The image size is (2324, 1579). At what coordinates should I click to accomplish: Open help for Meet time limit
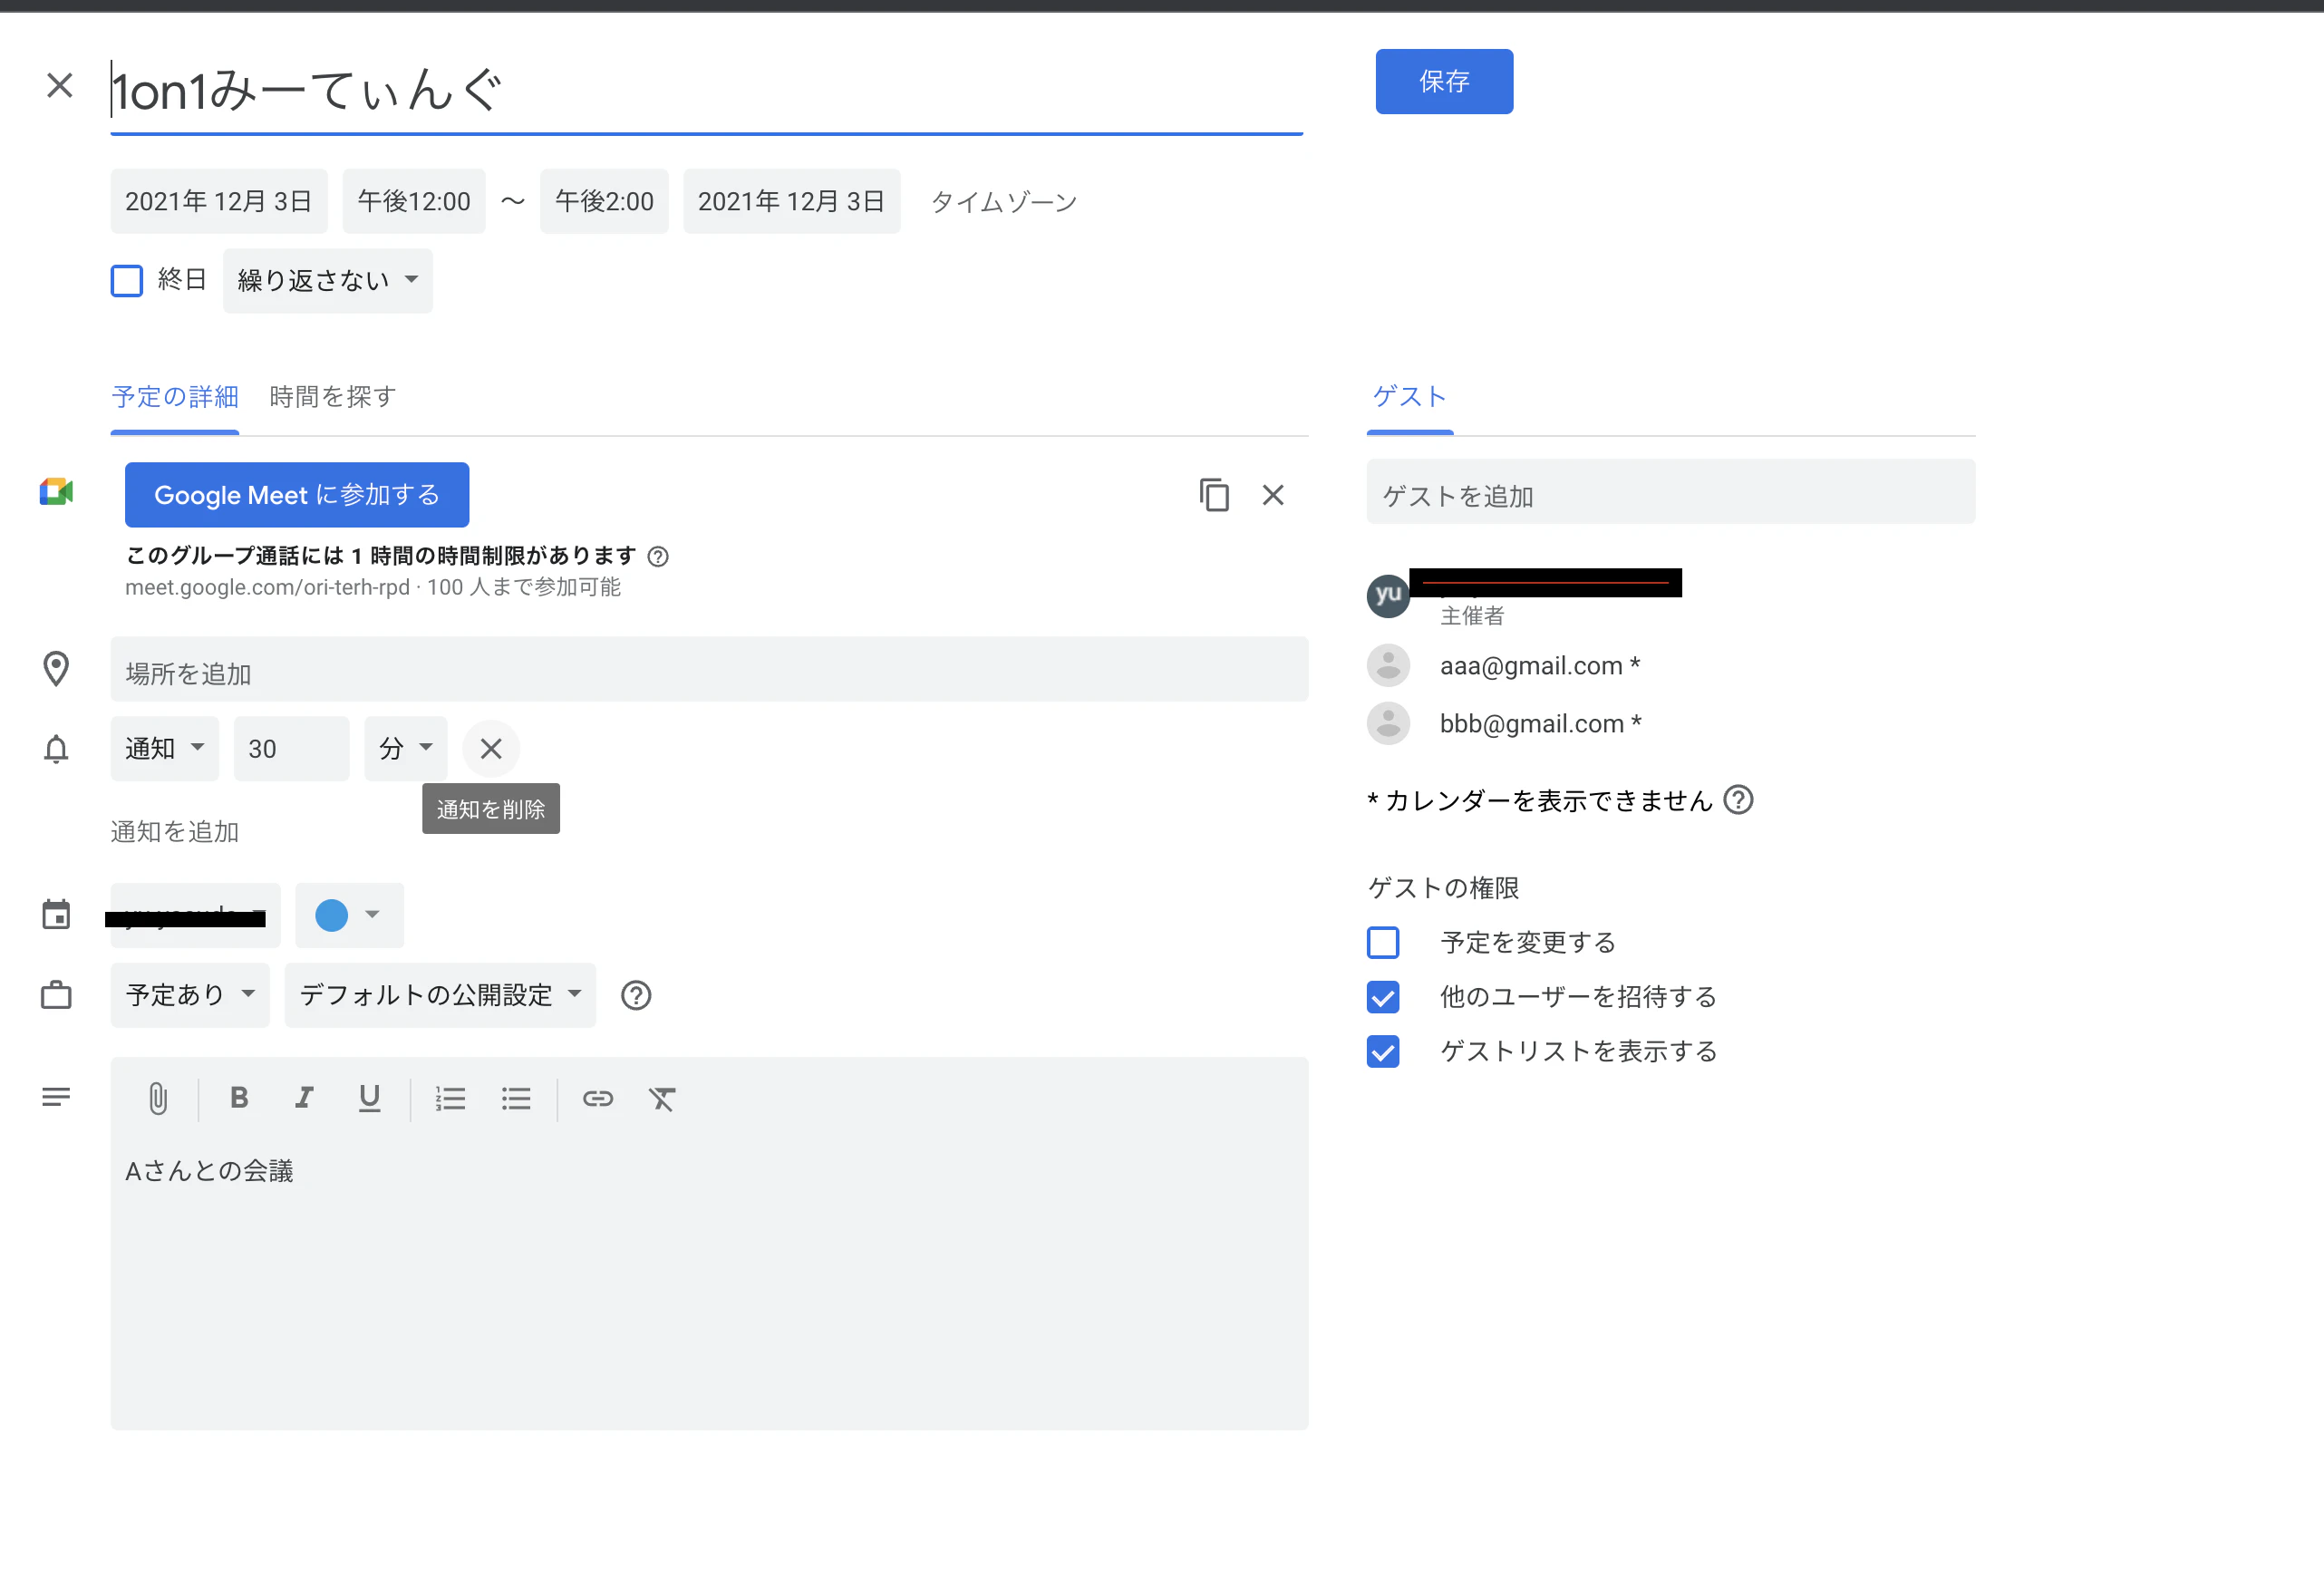[658, 556]
